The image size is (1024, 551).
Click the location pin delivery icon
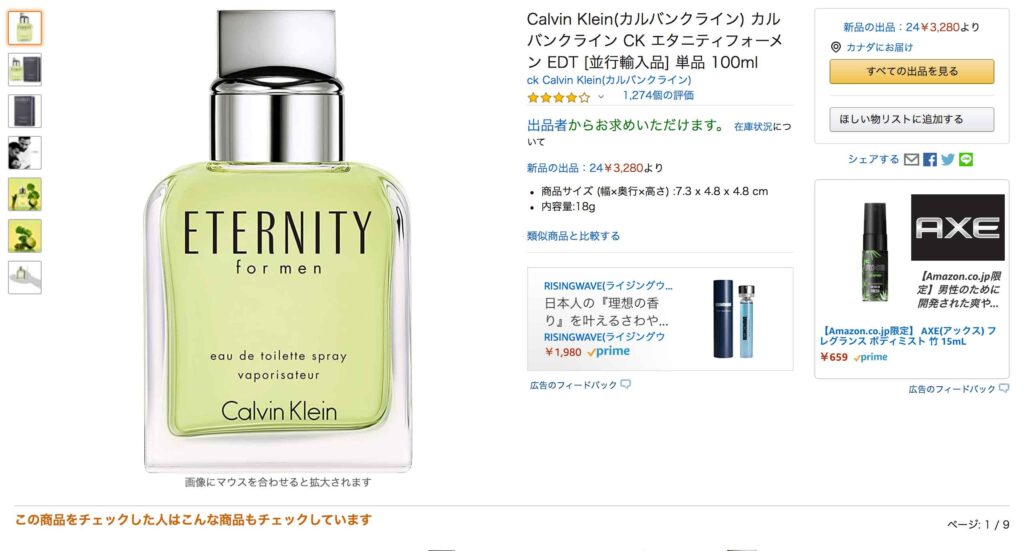[x=835, y=47]
